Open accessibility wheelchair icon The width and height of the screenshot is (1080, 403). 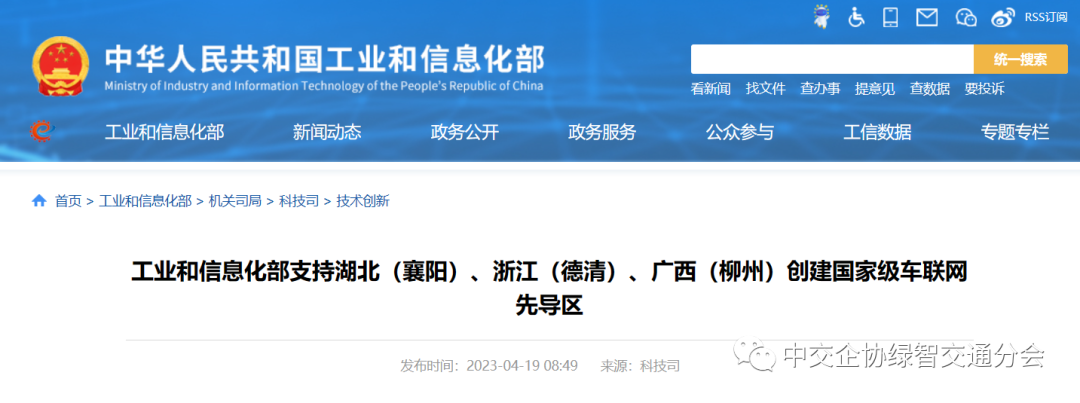[x=856, y=17]
